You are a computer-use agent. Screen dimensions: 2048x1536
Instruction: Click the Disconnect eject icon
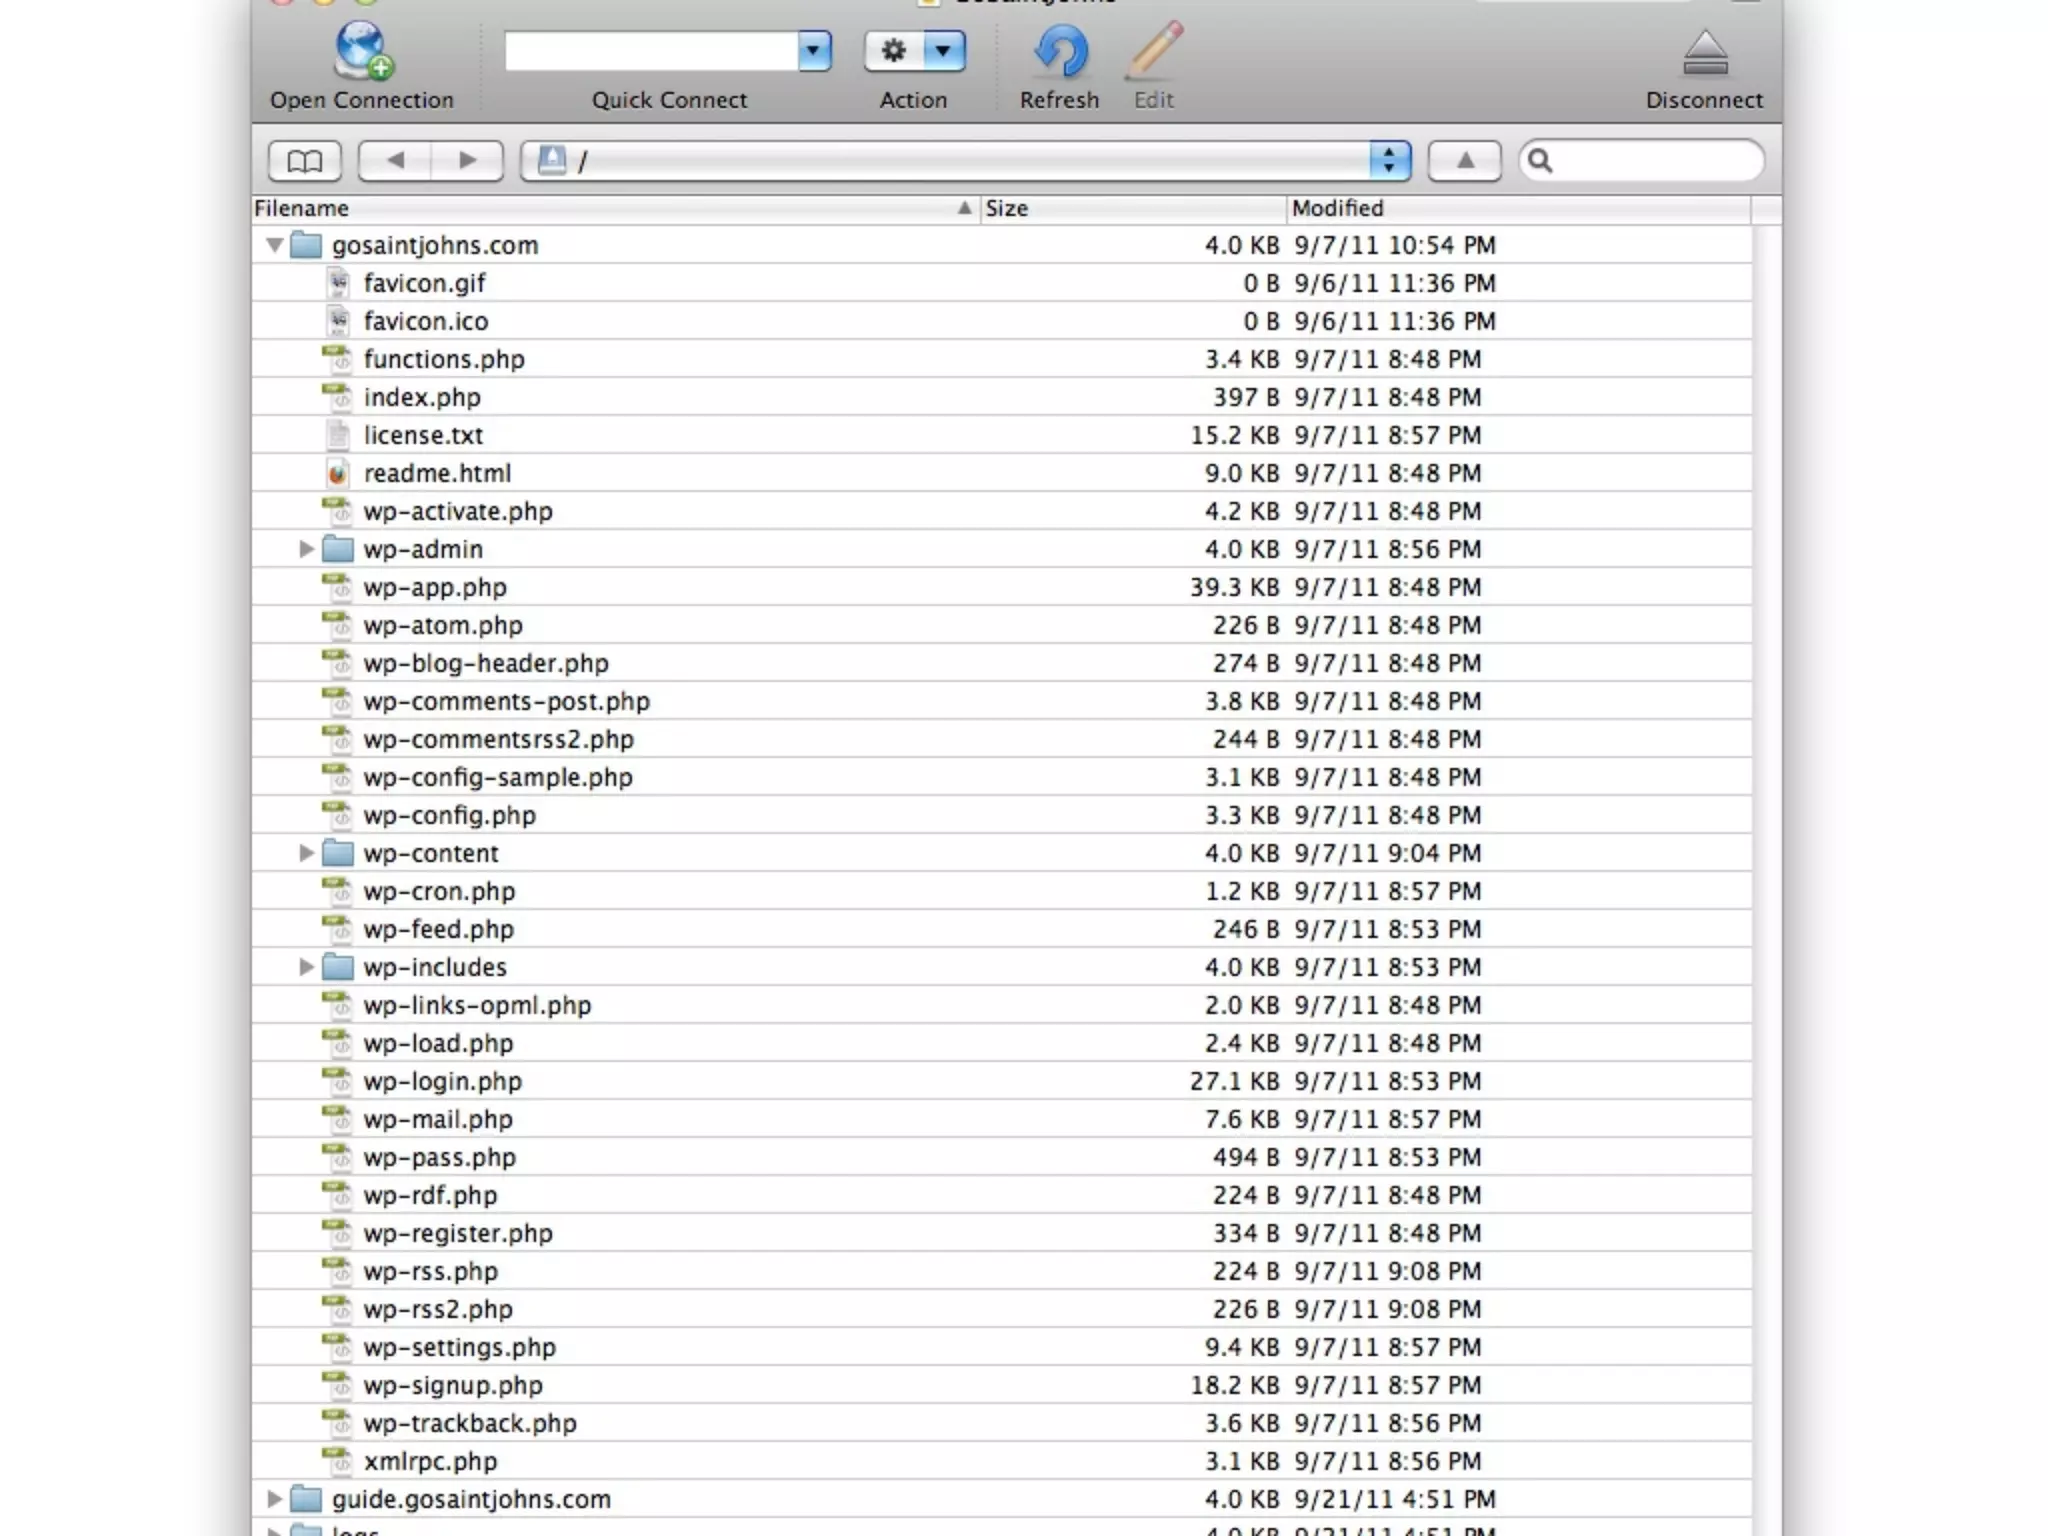(1704, 54)
